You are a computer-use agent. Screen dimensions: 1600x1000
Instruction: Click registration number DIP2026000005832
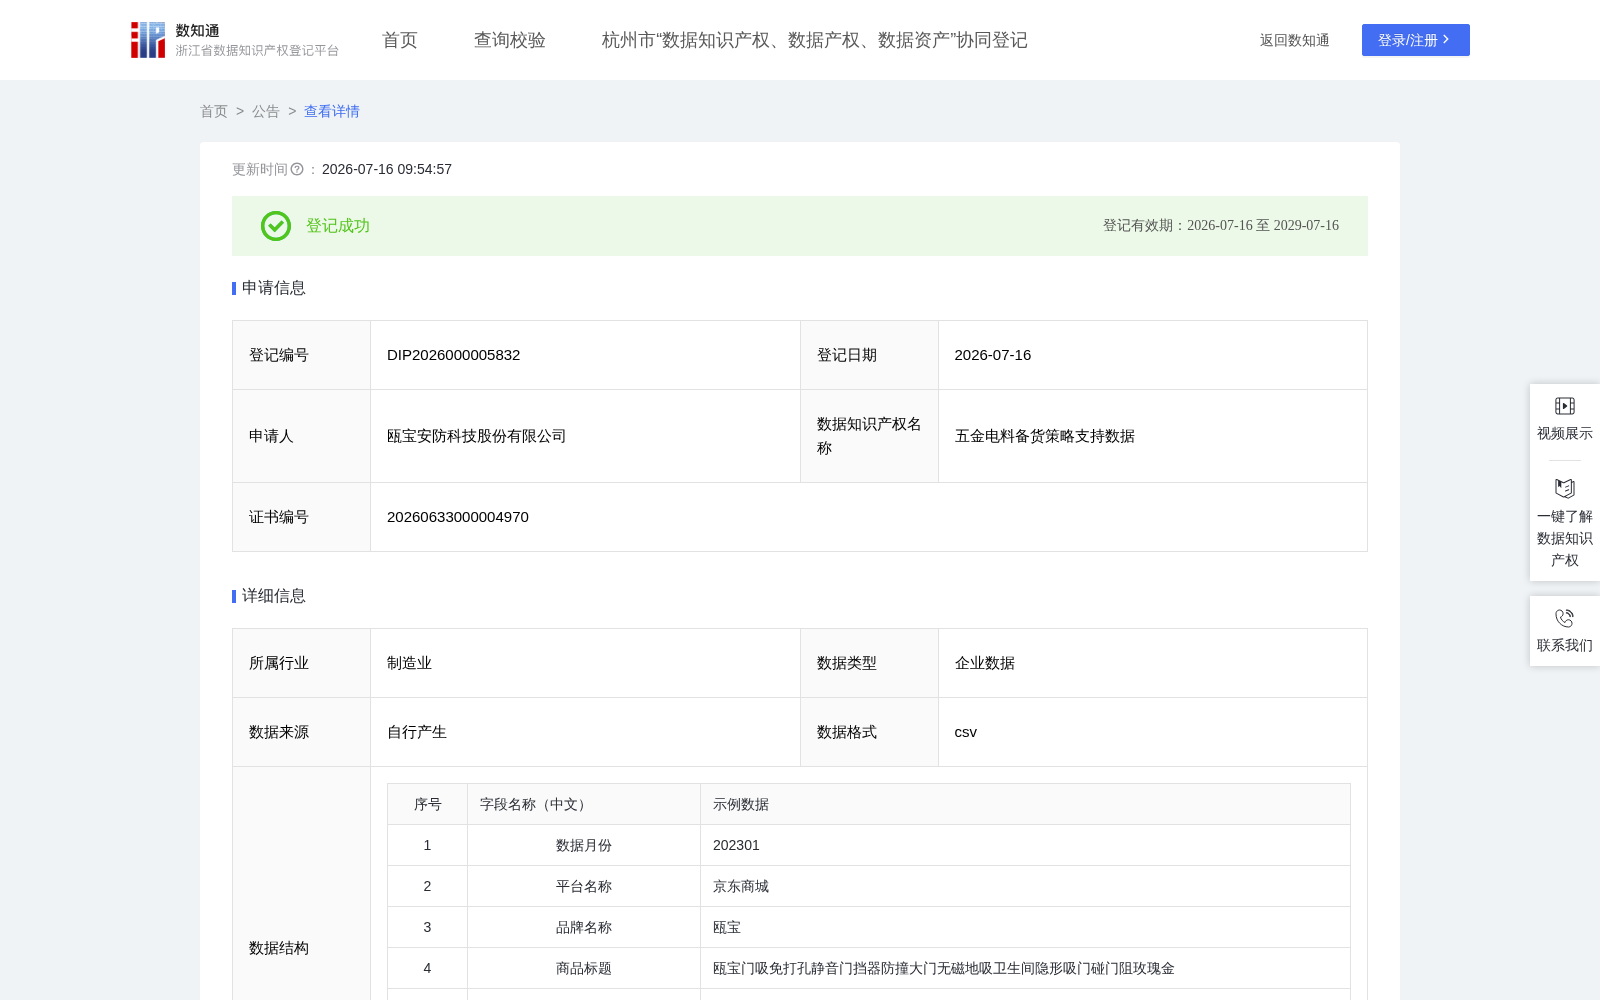click(x=454, y=355)
